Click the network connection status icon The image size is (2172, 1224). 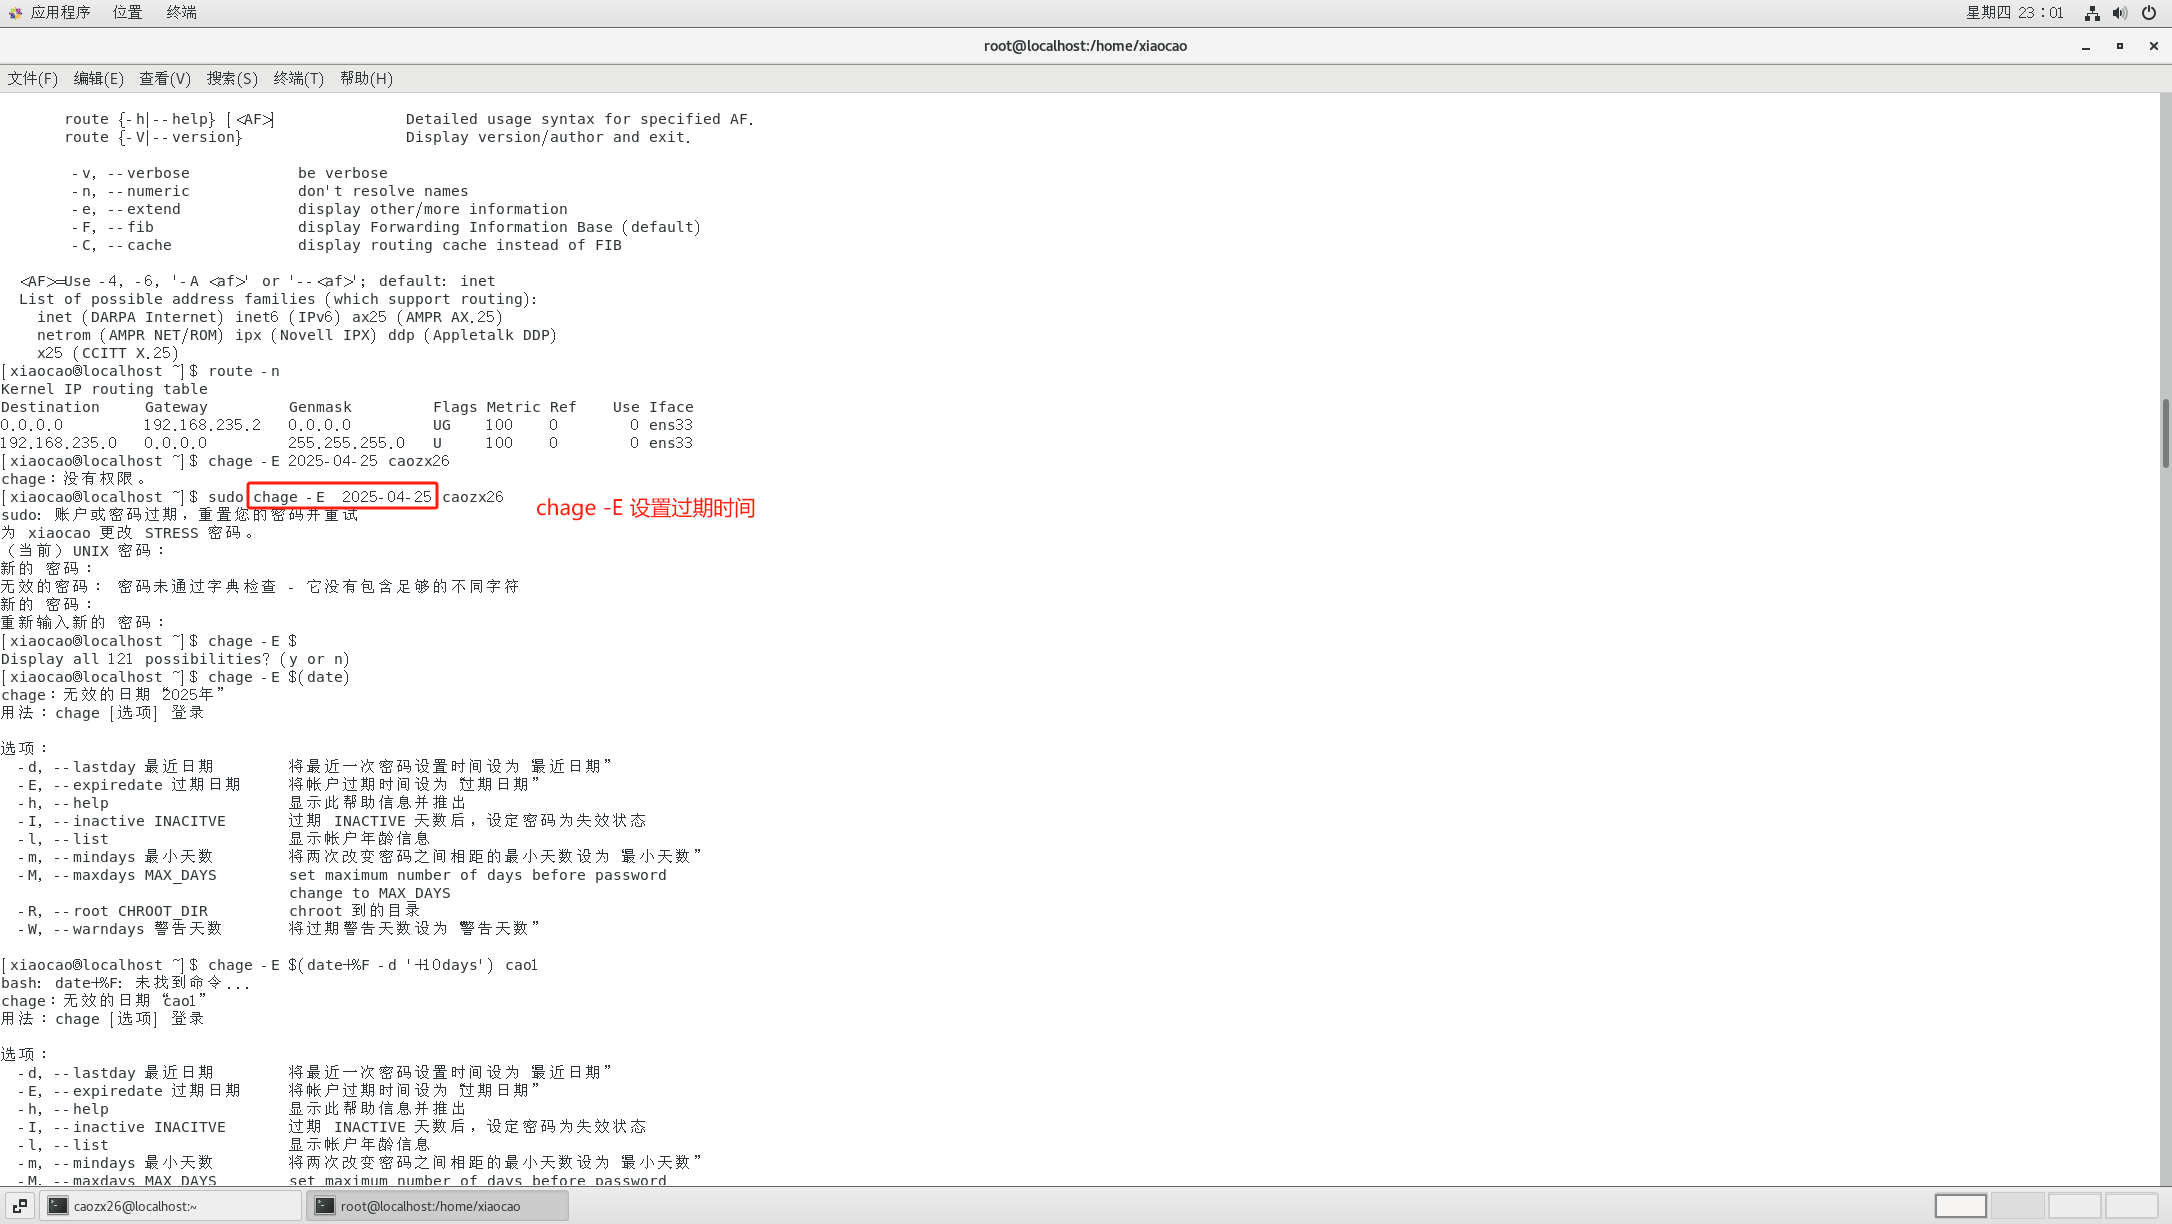click(x=2091, y=13)
